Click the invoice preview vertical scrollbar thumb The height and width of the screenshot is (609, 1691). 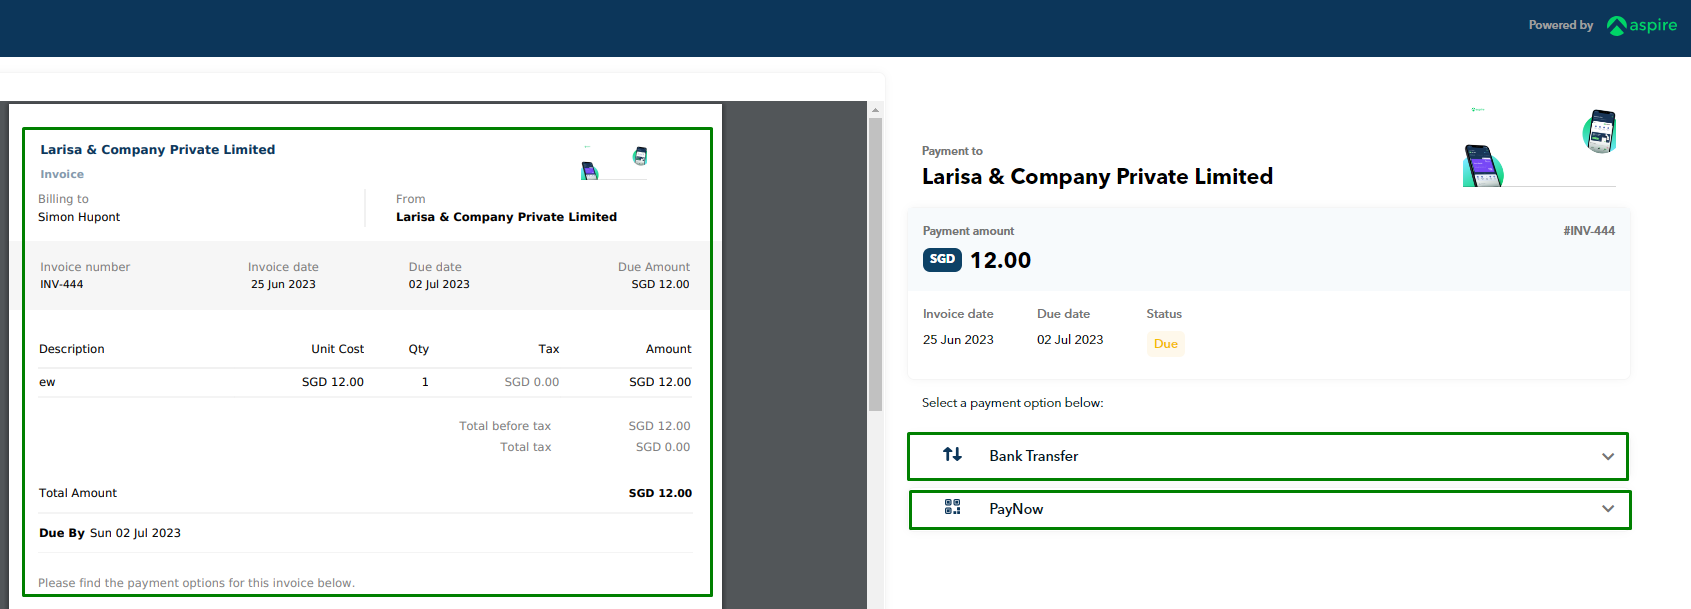(875, 264)
